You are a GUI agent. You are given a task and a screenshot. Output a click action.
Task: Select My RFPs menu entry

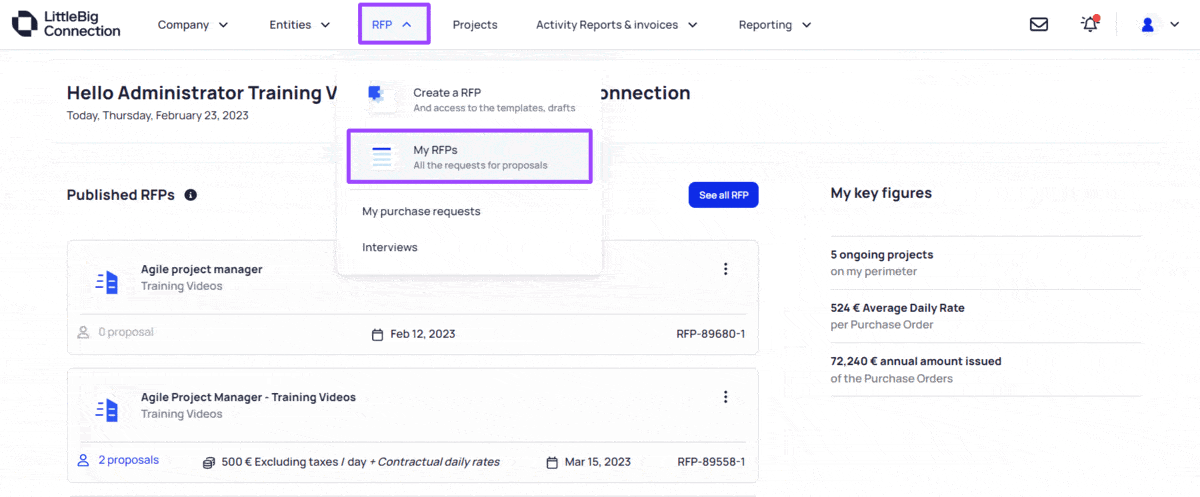[470, 157]
